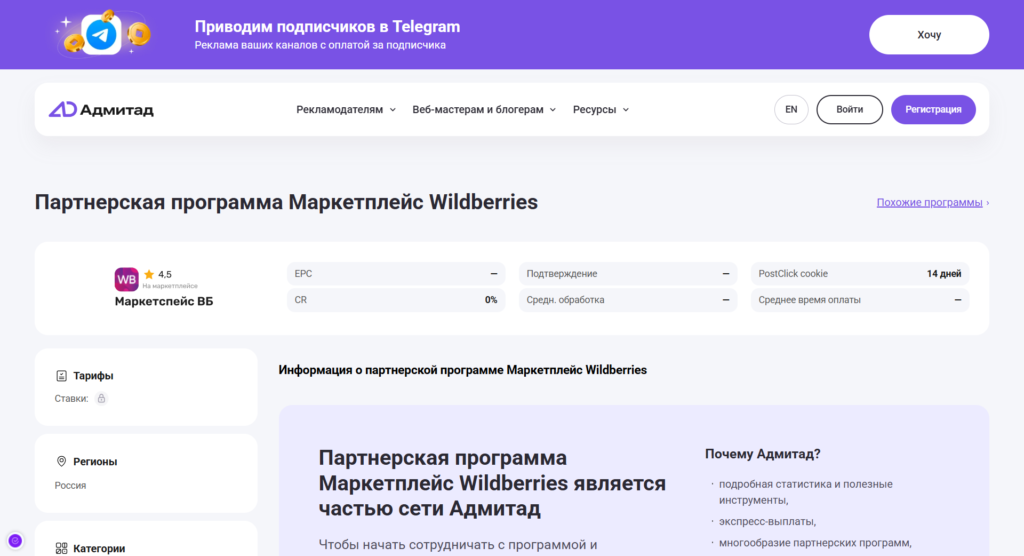Click the WB Wildberries logo
Screen dimensions: 1024x556
(x=127, y=279)
